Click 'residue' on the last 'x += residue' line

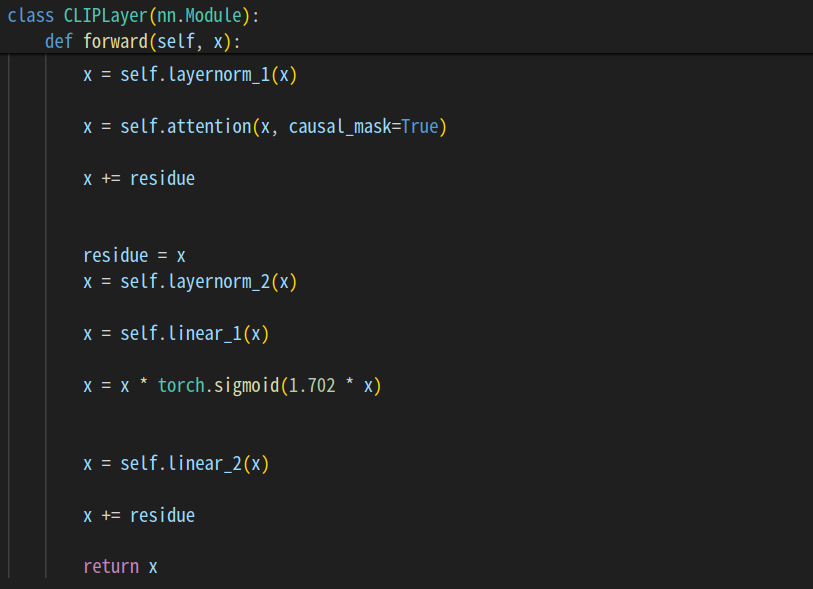162,516
